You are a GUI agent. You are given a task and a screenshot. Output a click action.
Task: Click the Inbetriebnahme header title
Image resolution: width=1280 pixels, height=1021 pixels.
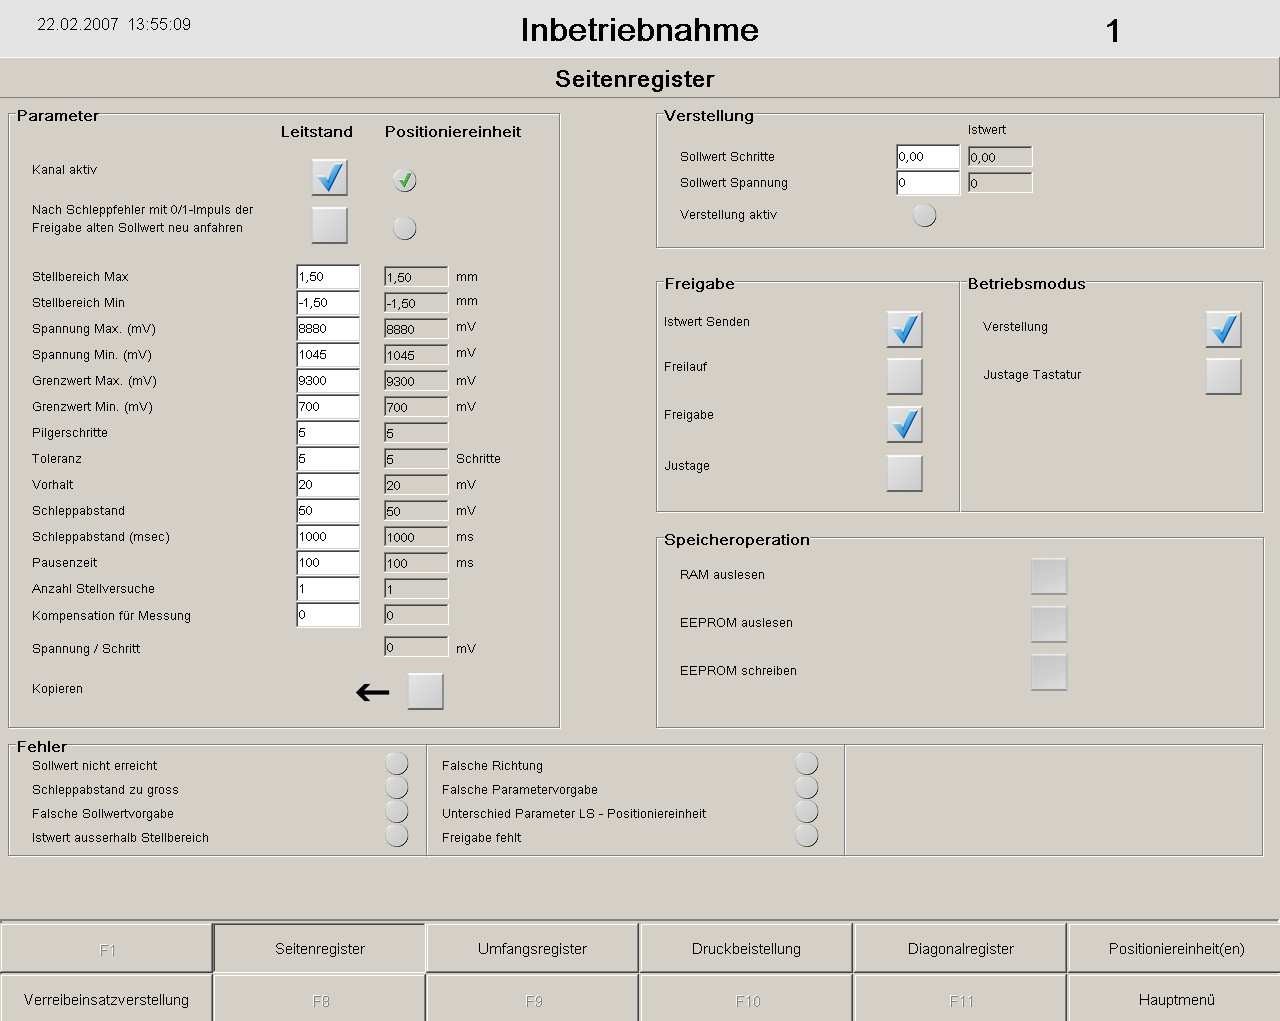coord(640,30)
